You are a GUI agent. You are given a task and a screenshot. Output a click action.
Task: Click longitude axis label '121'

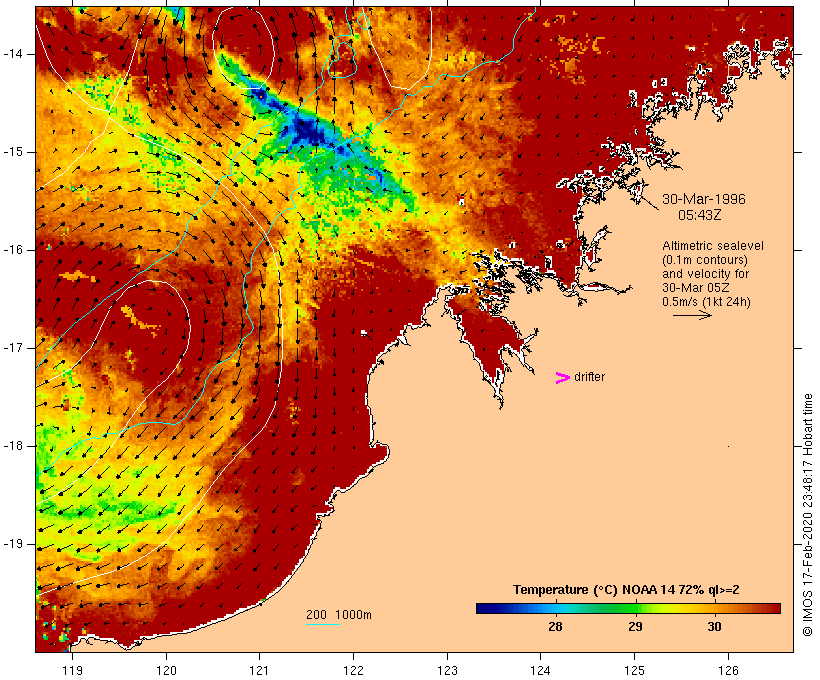pos(259,670)
